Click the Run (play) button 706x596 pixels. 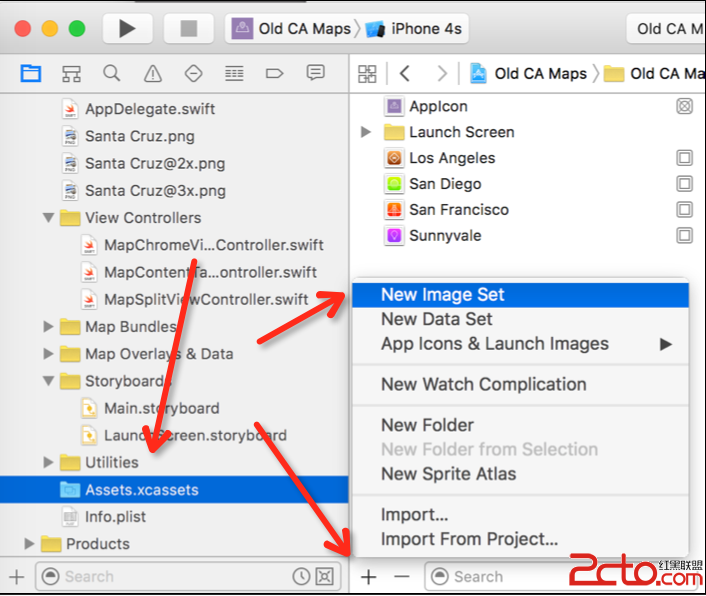[x=126, y=28]
